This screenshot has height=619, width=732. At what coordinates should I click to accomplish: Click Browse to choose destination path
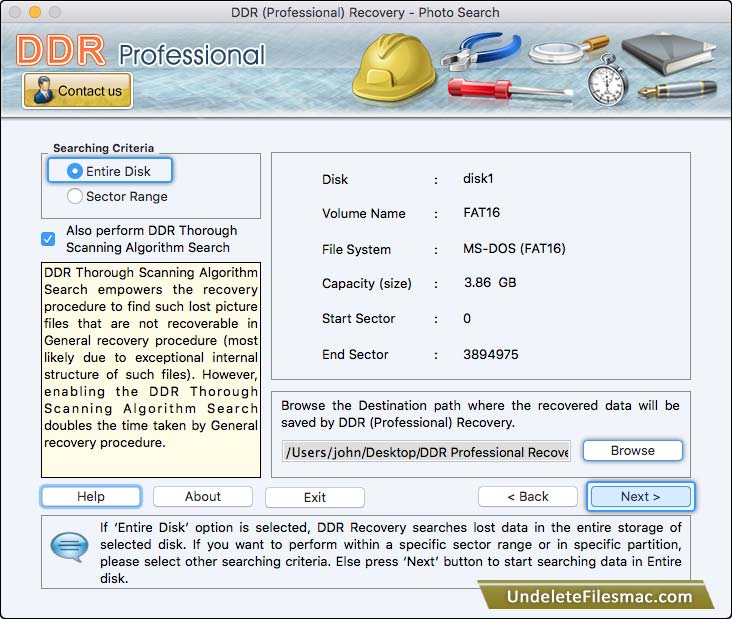(633, 450)
